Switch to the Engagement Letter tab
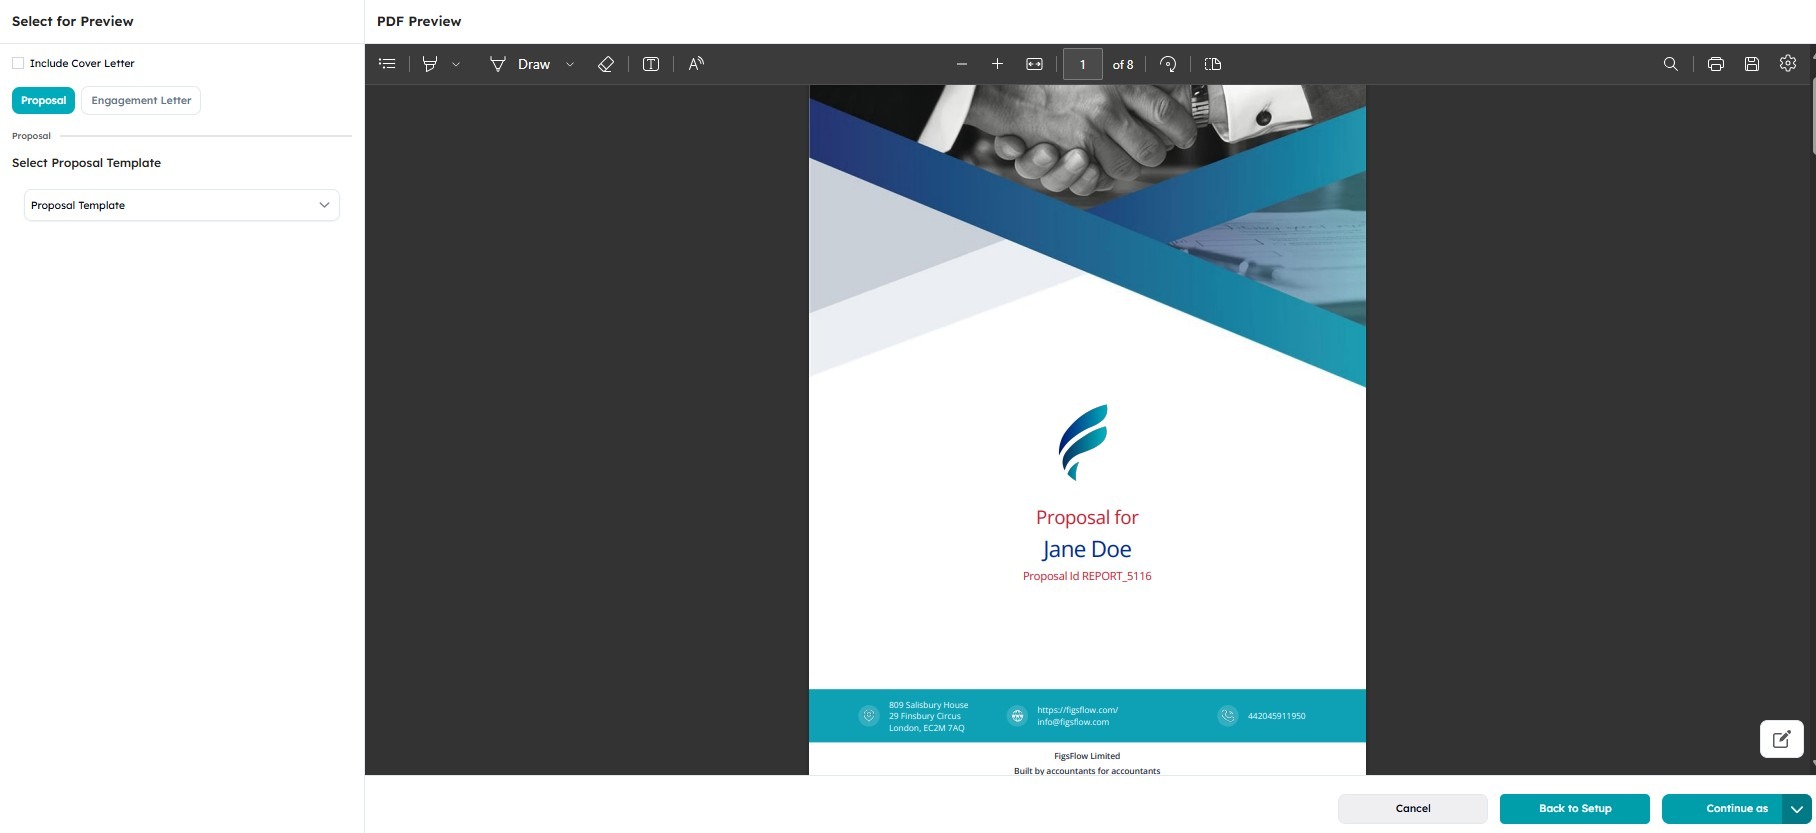Image resolution: width=1816 pixels, height=833 pixels. pyautogui.click(x=141, y=100)
